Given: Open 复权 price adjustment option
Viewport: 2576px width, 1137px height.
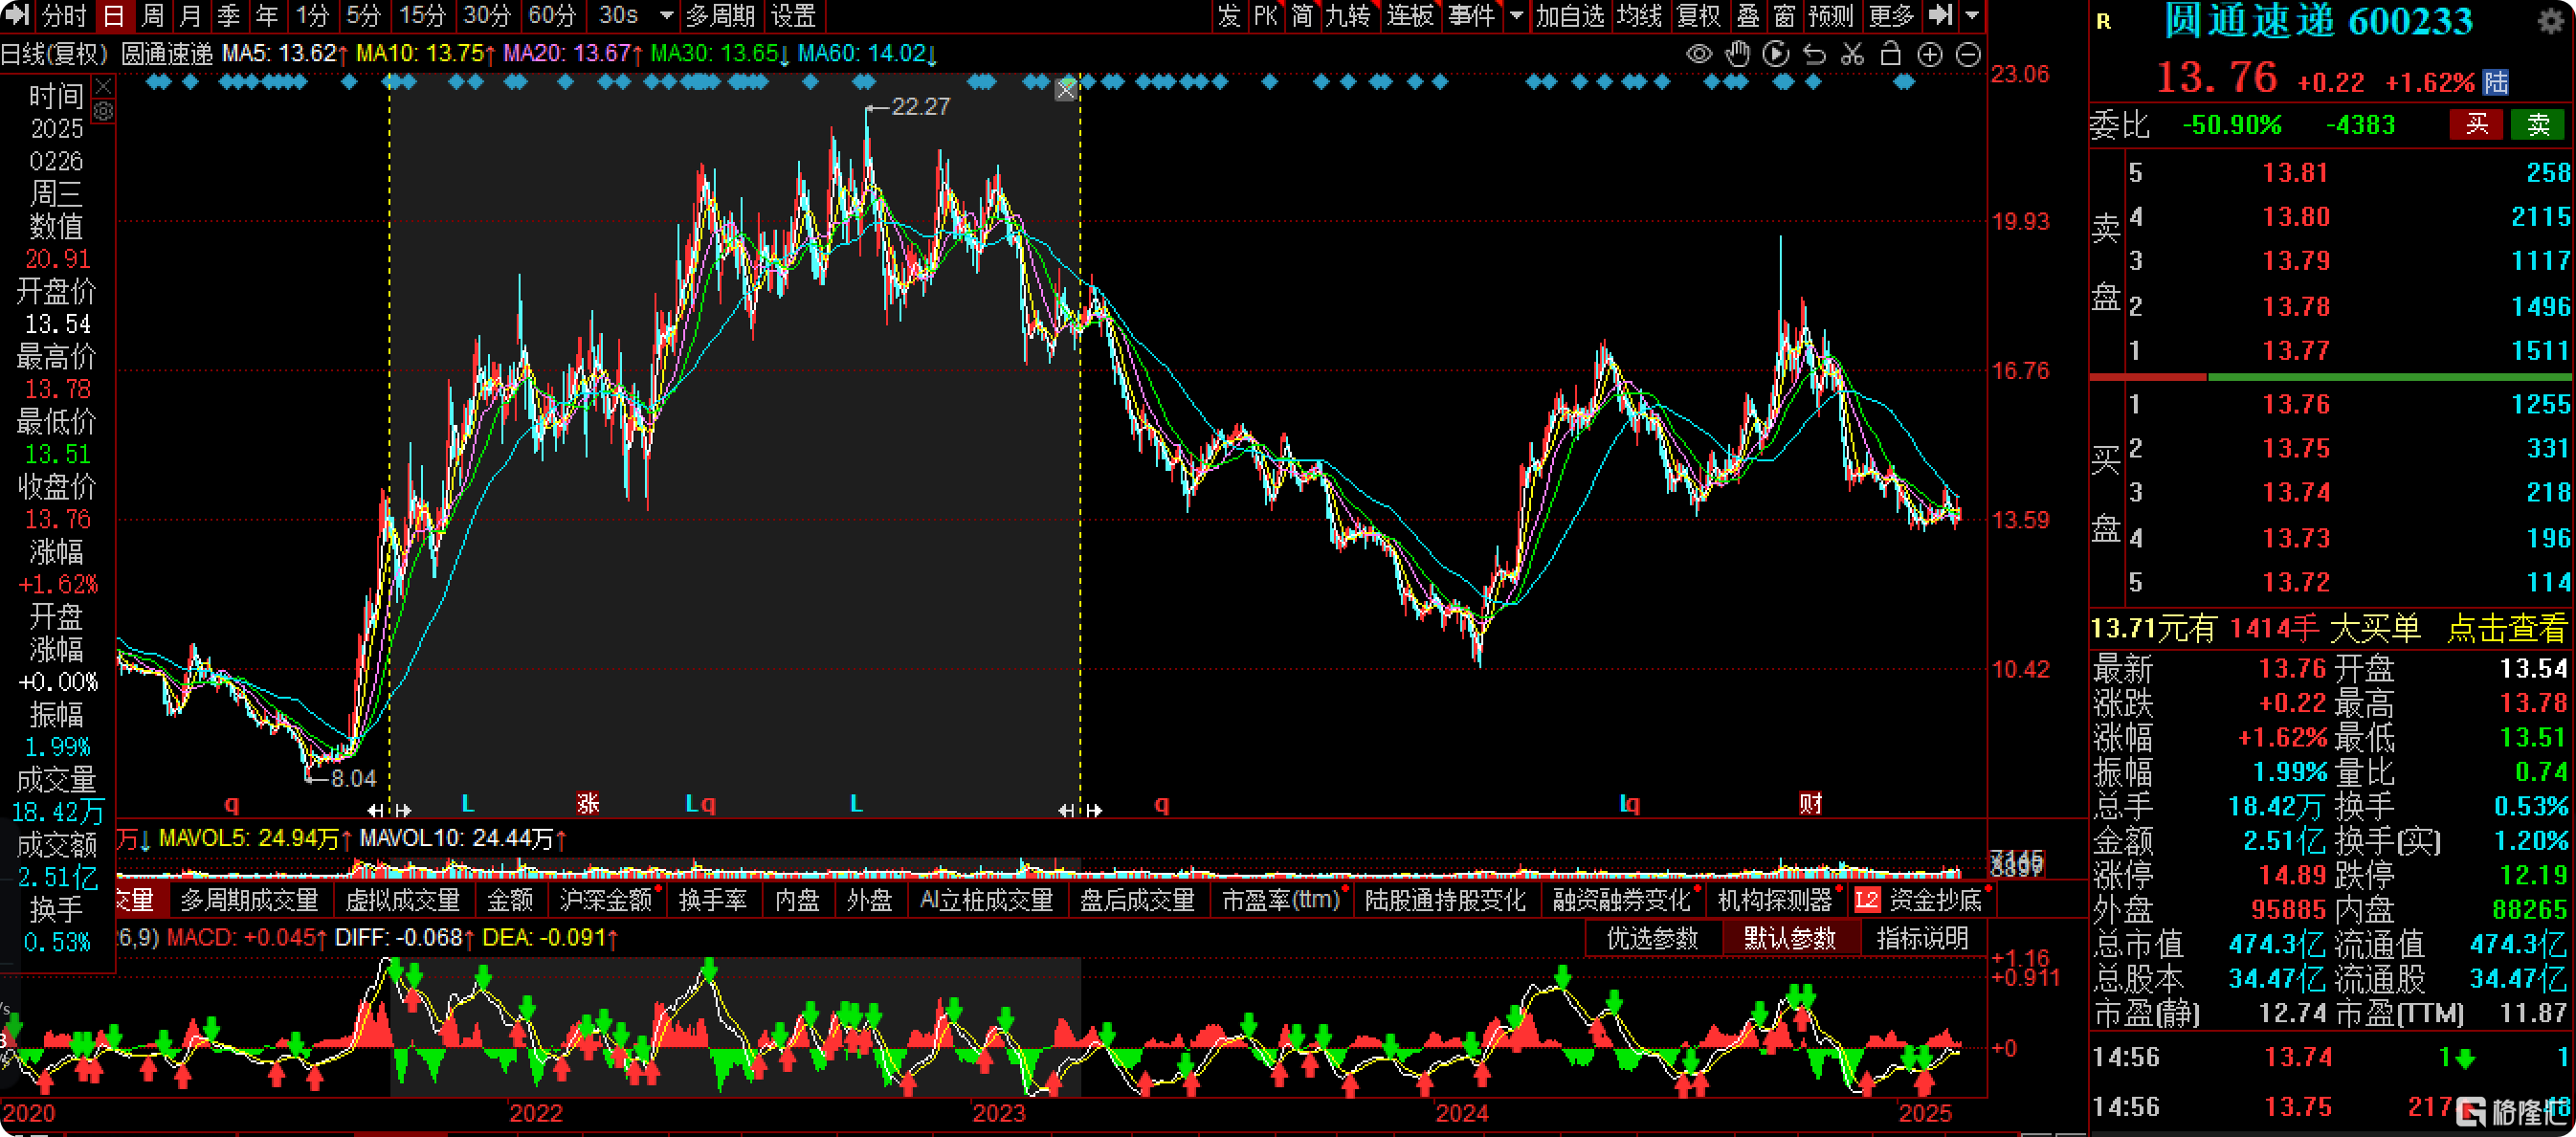Looking at the screenshot, I should click(x=1699, y=15).
